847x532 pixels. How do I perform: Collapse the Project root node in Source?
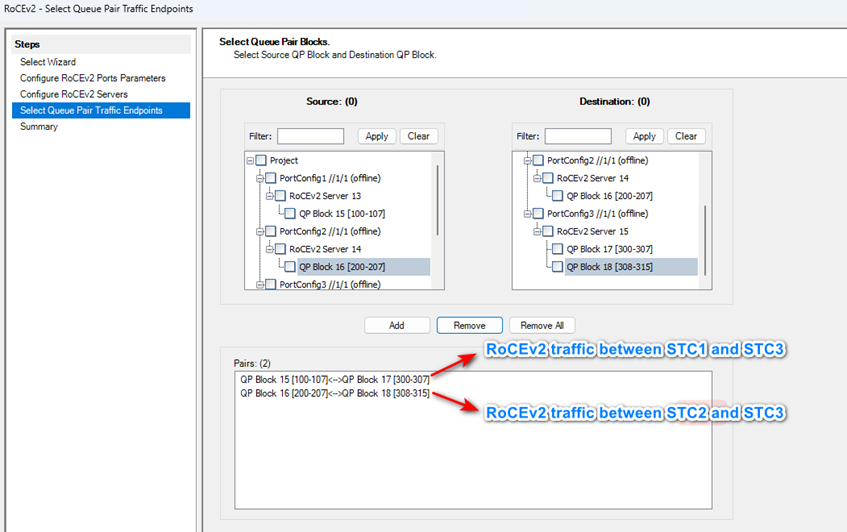click(249, 161)
